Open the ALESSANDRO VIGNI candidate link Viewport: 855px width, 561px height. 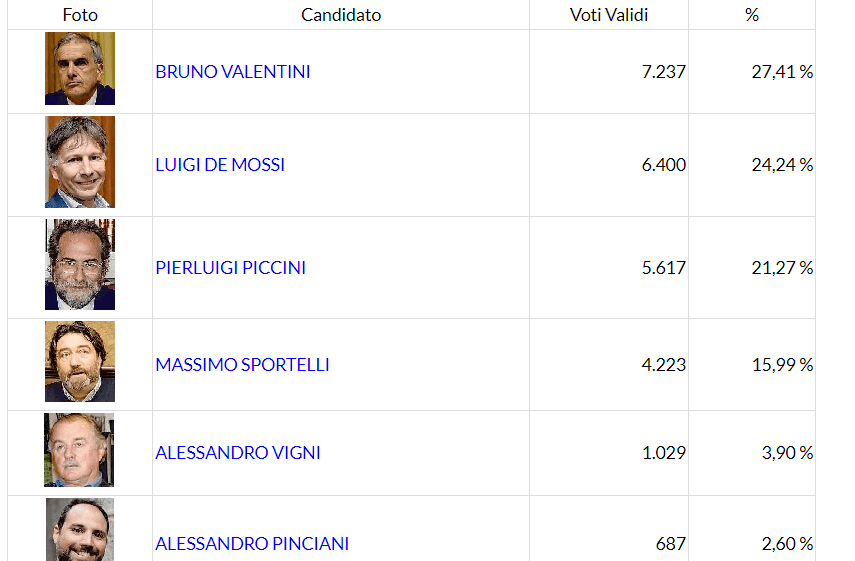tap(238, 453)
